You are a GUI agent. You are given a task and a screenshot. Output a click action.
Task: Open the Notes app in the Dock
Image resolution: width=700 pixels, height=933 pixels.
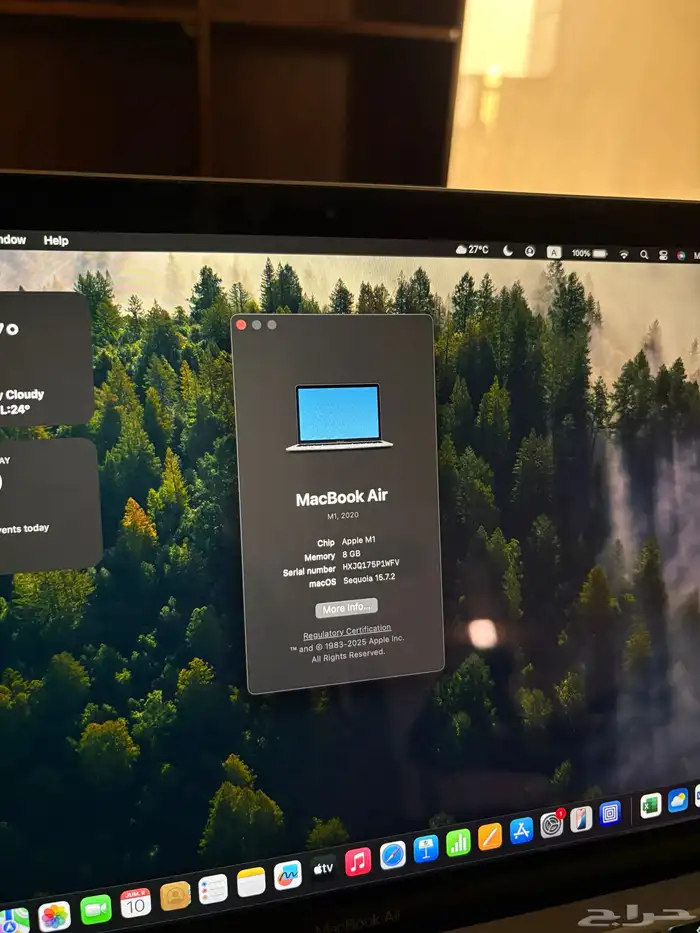click(x=251, y=882)
